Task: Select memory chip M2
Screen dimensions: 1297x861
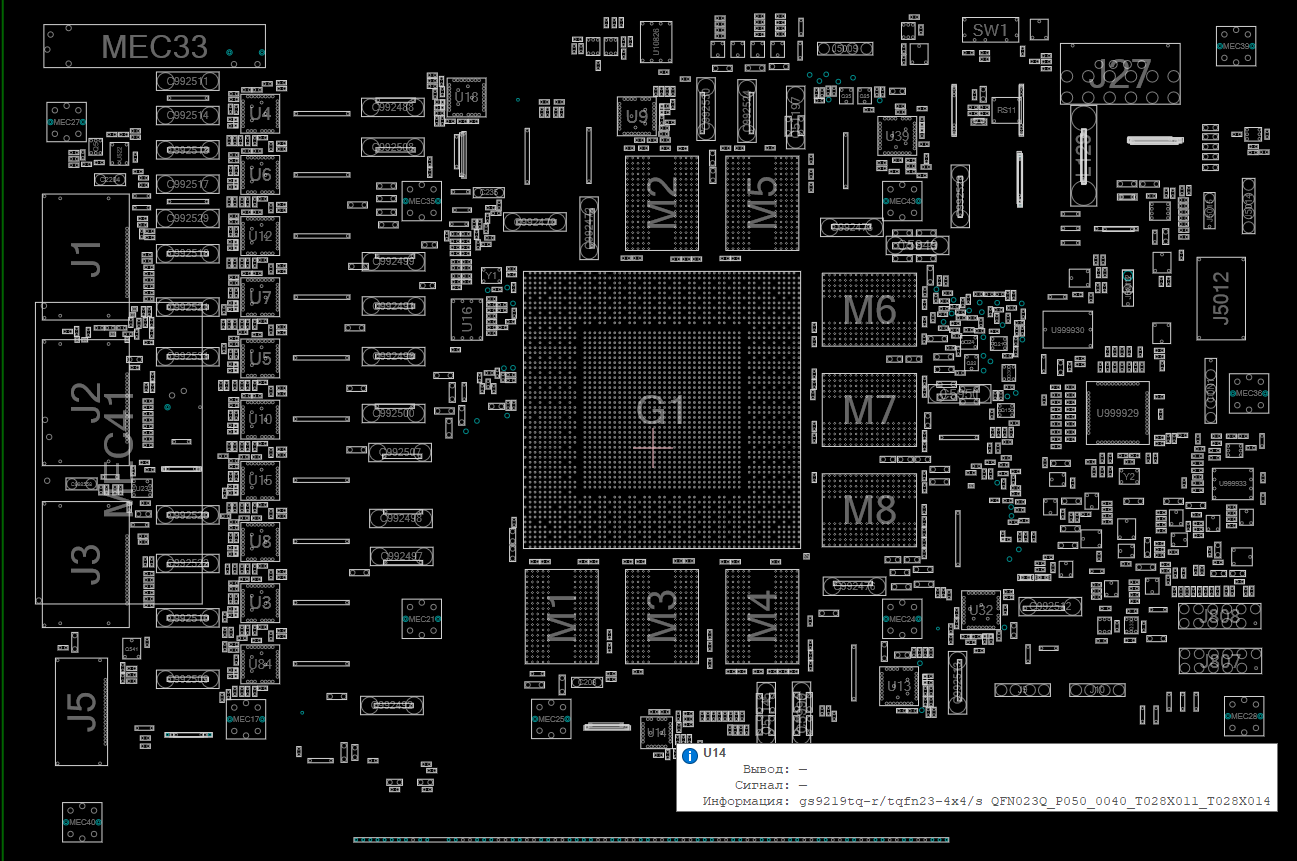Action: click(x=661, y=202)
